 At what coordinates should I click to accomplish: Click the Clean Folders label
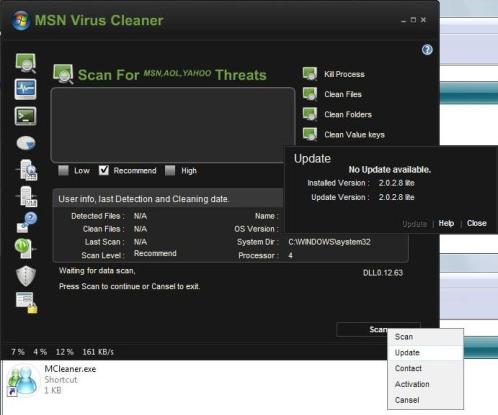point(348,114)
